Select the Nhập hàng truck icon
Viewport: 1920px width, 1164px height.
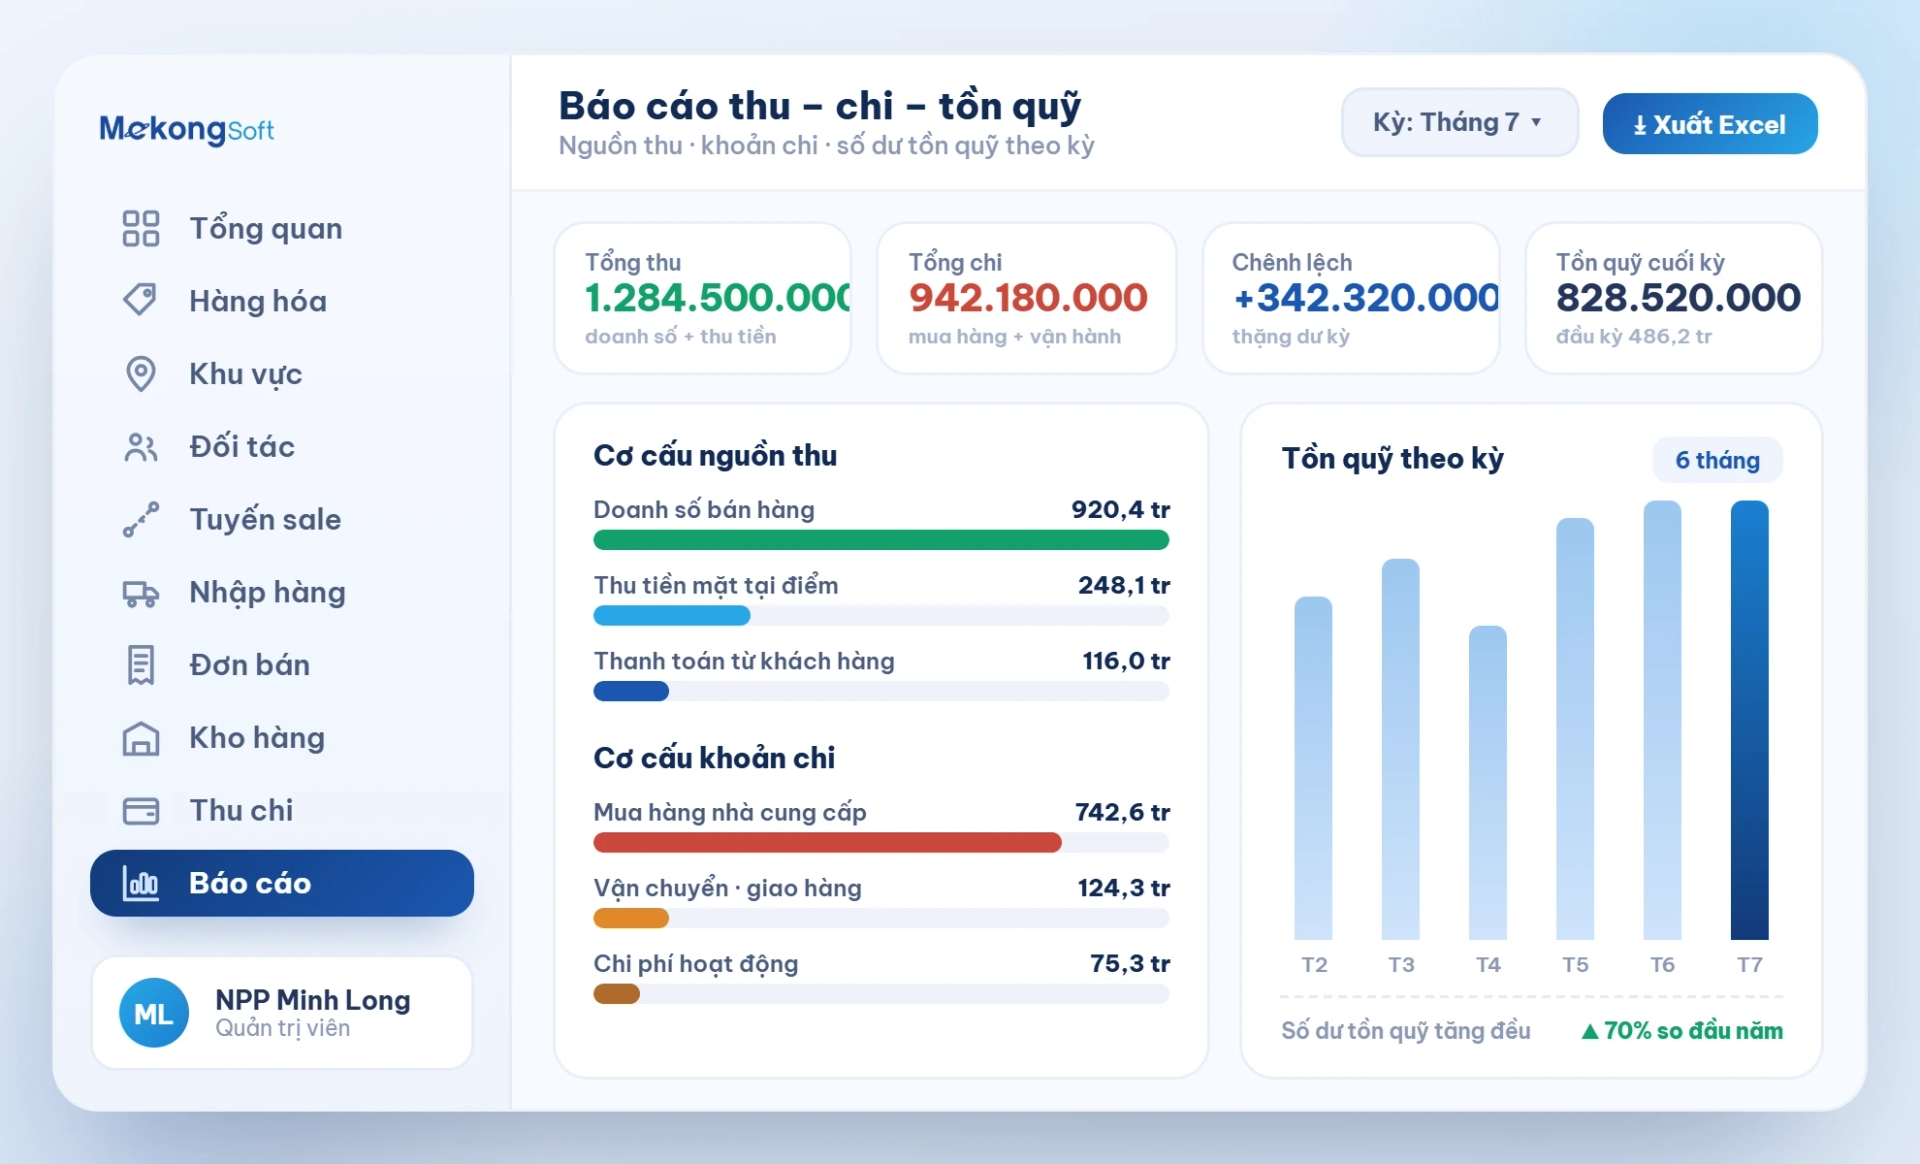pos(141,593)
